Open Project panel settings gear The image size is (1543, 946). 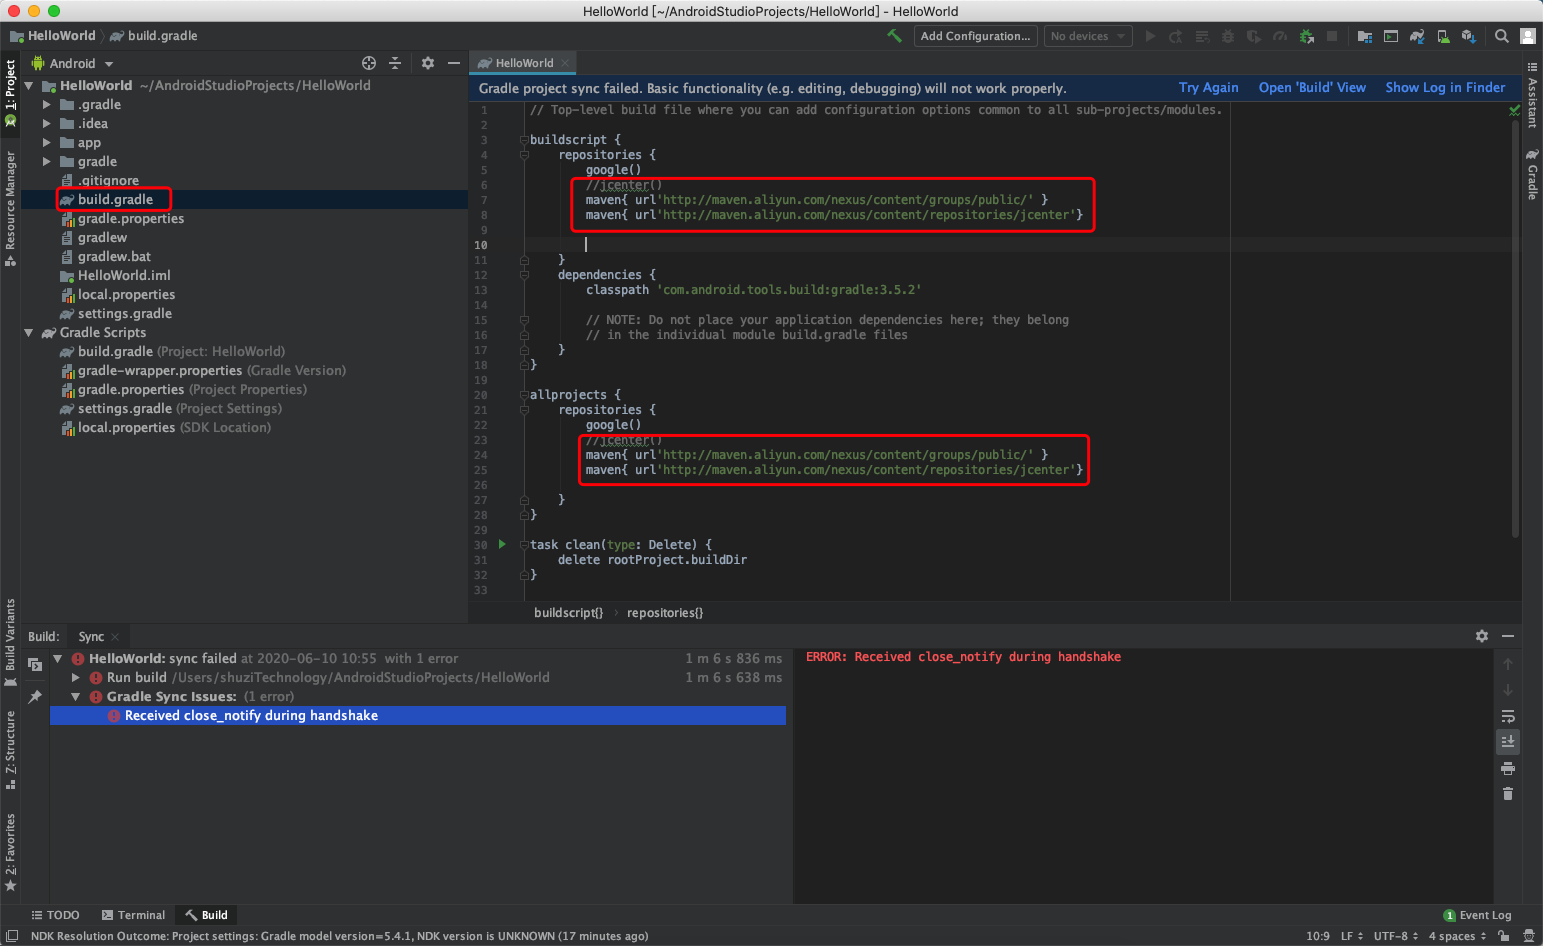coord(428,63)
